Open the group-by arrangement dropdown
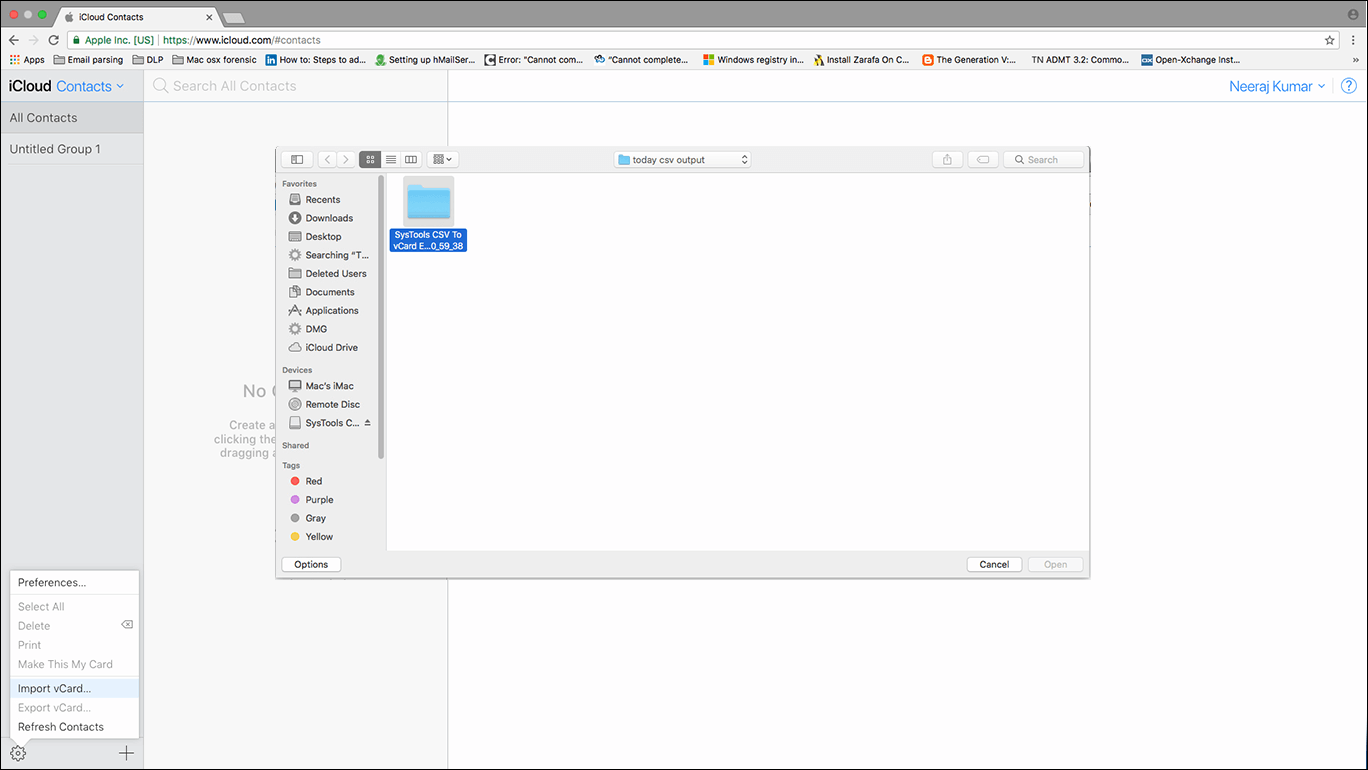 tap(442, 159)
